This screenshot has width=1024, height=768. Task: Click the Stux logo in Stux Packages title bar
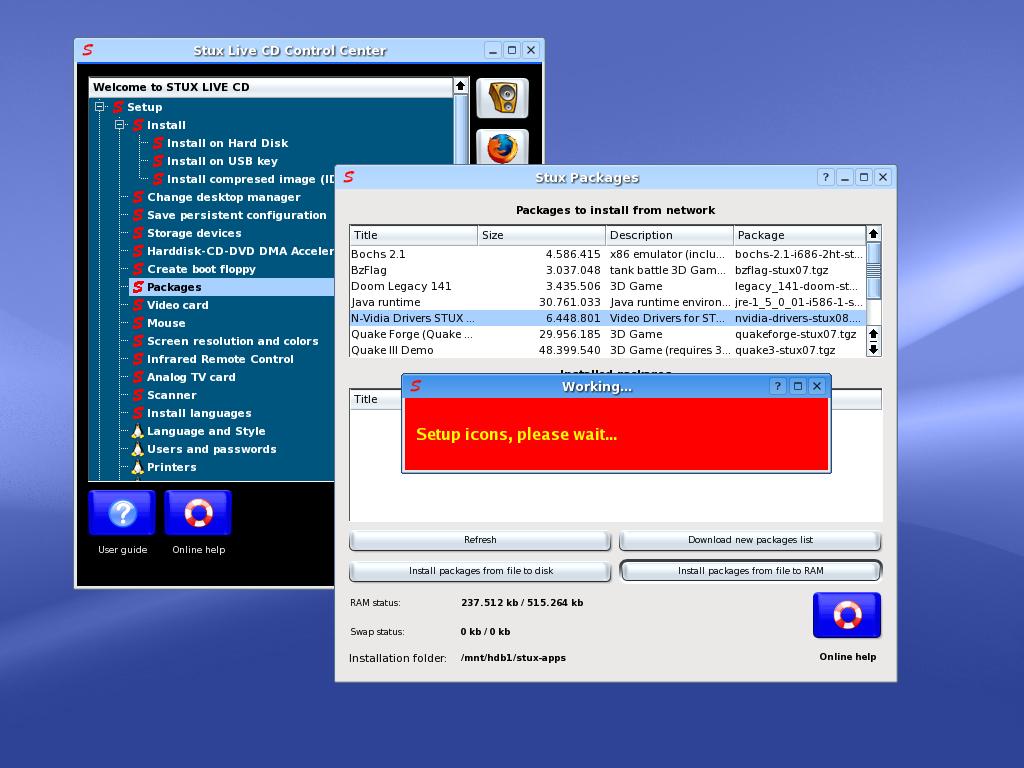tap(349, 177)
